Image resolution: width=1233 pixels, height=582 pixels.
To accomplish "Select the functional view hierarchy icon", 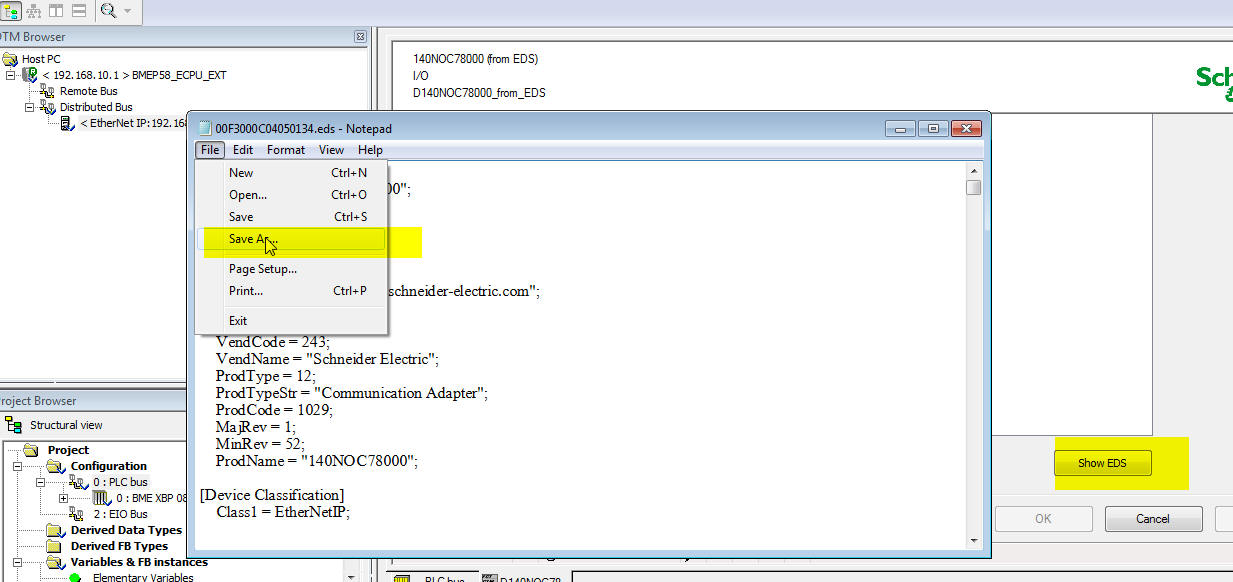I will point(33,11).
